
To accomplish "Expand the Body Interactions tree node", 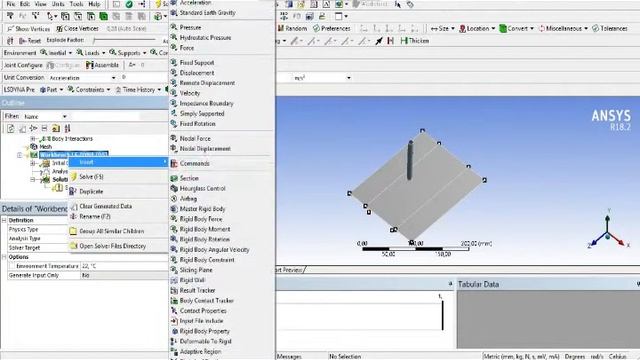I will click(33, 139).
